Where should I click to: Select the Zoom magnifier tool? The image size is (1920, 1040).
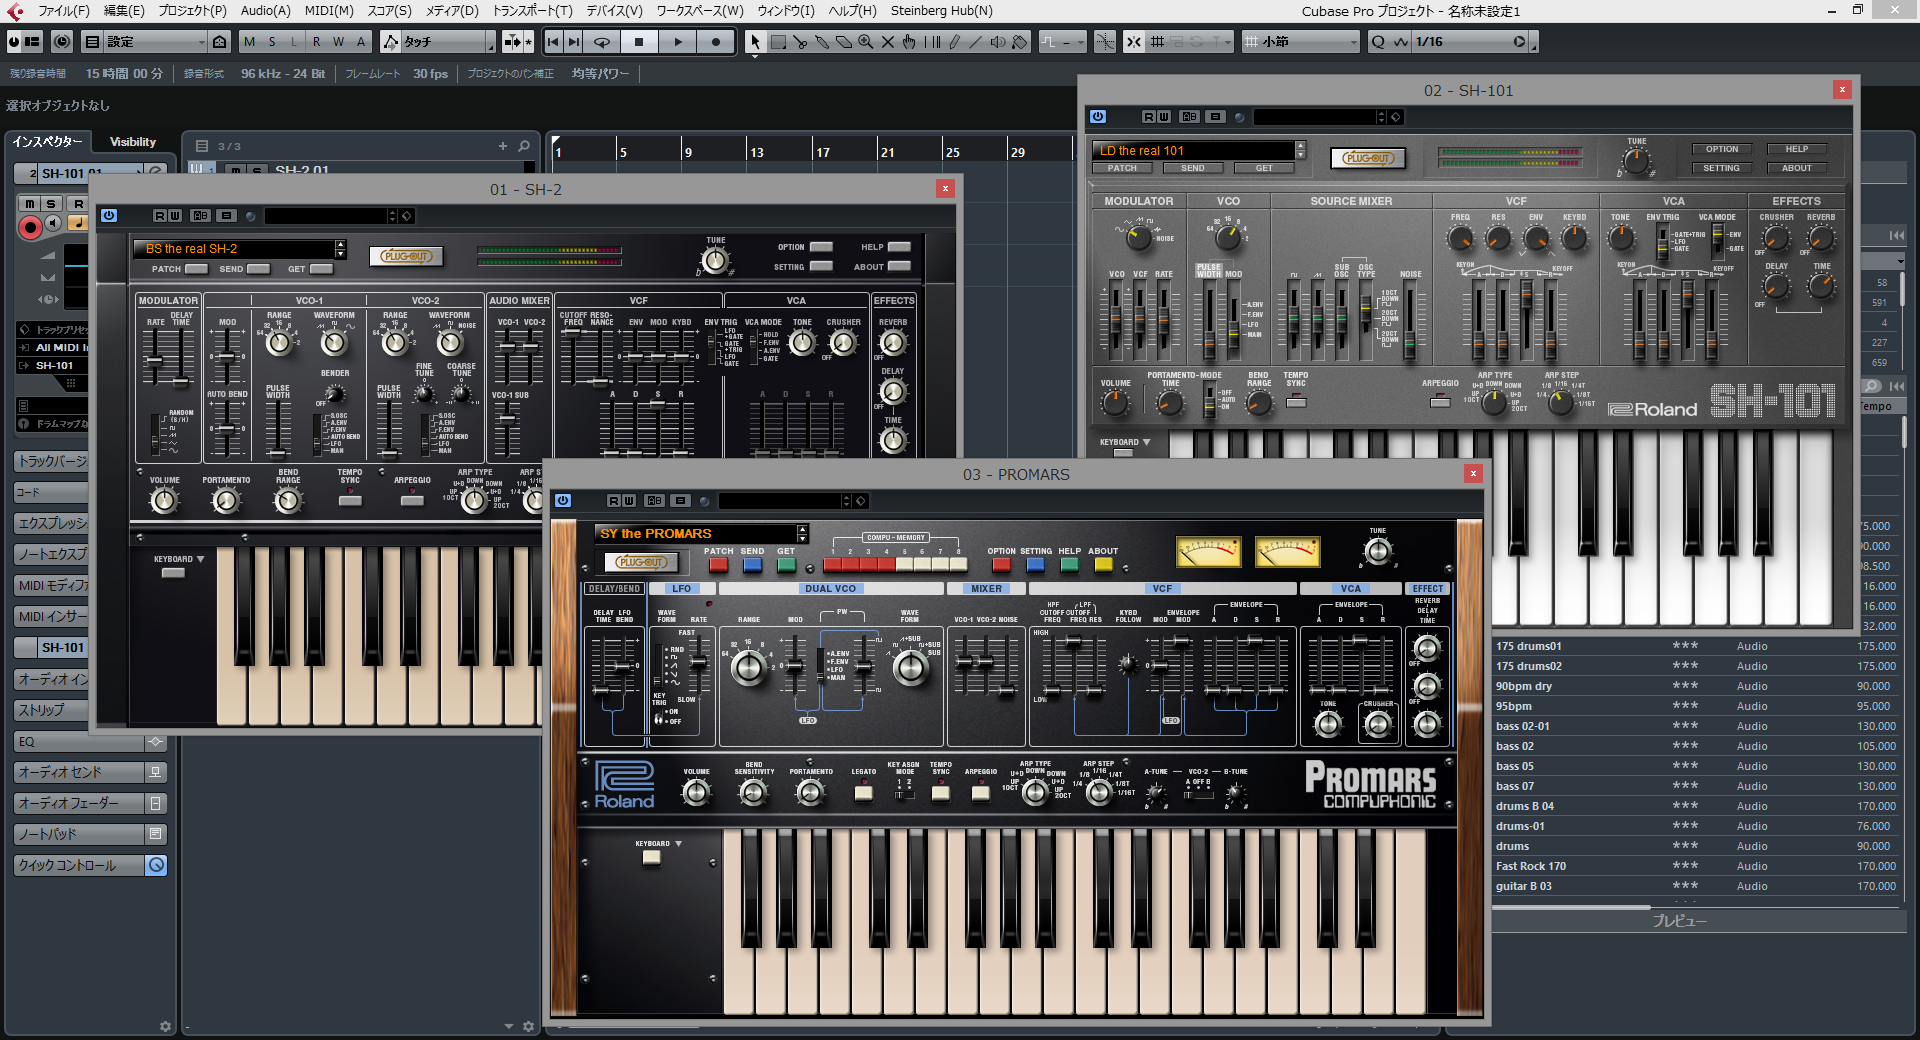(x=866, y=42)
